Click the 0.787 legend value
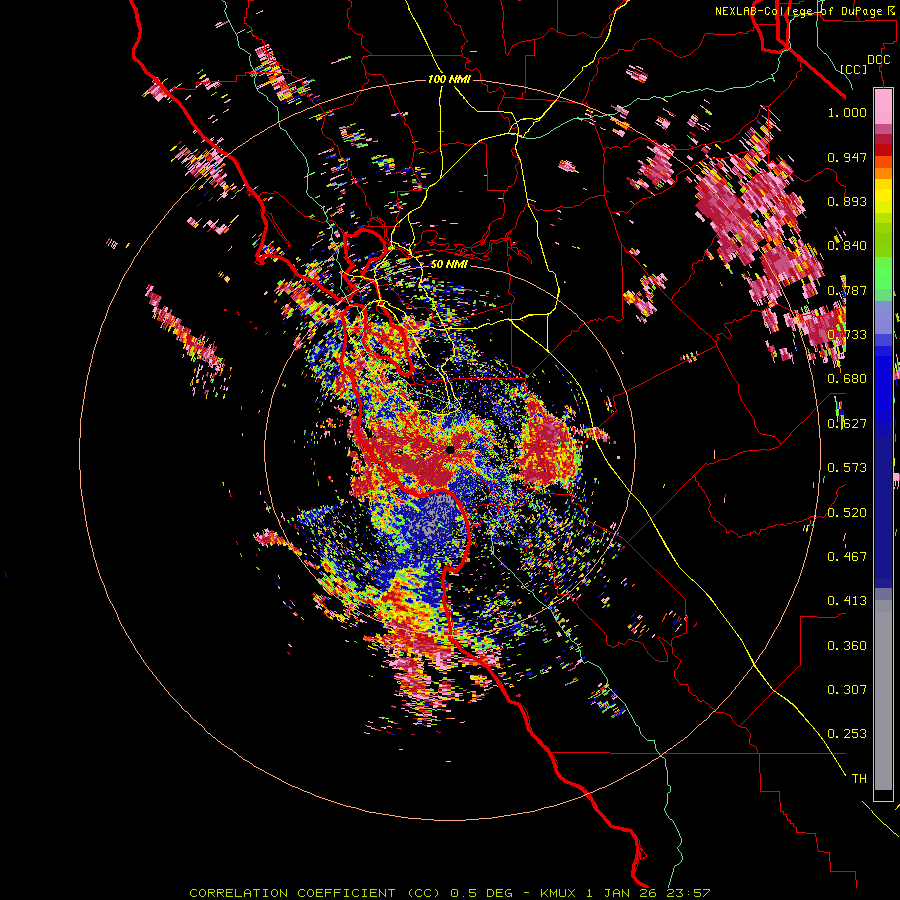Image resolution: width=900 pixels, height=900 pixels. coord(847,290)
